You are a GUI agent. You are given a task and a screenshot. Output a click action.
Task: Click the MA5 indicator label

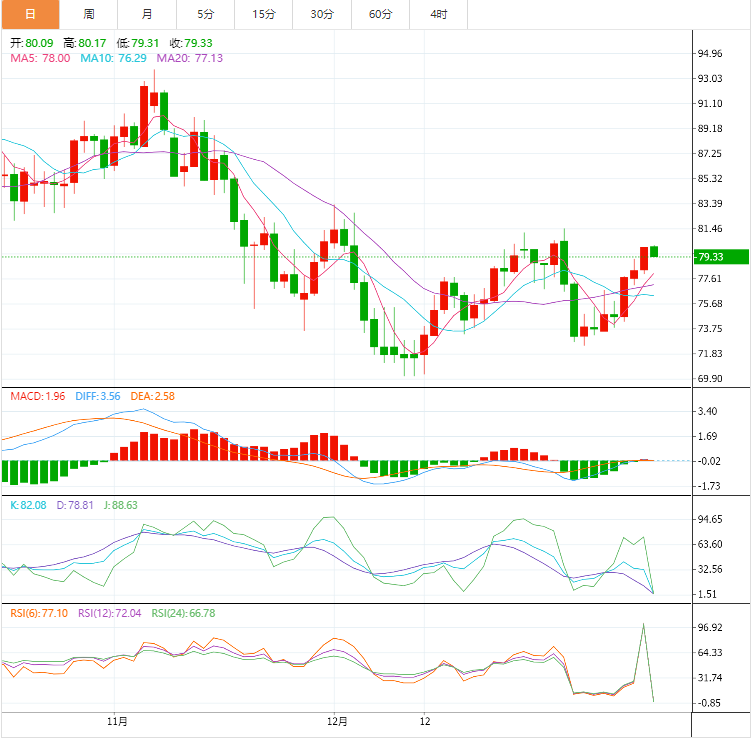click(x=40, y=58)
